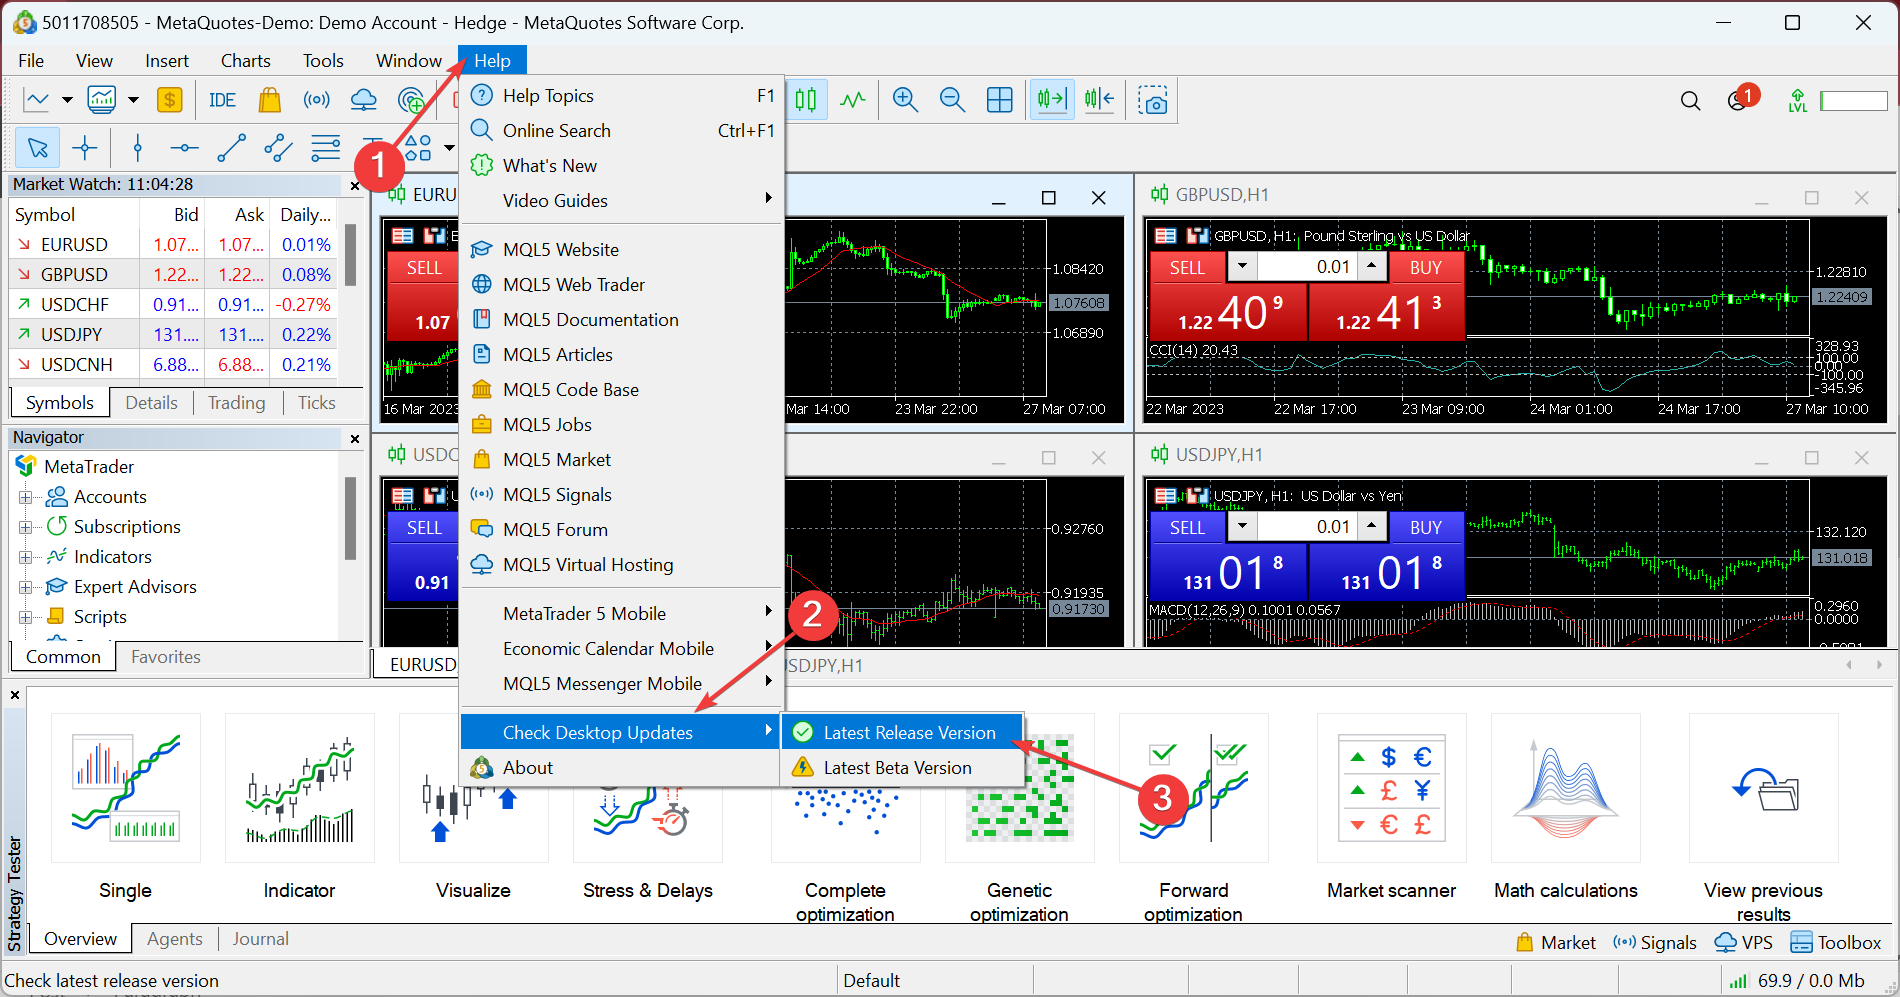
Task: Switch to Details tab in Market Watch
Action: [x=151, y=403]
